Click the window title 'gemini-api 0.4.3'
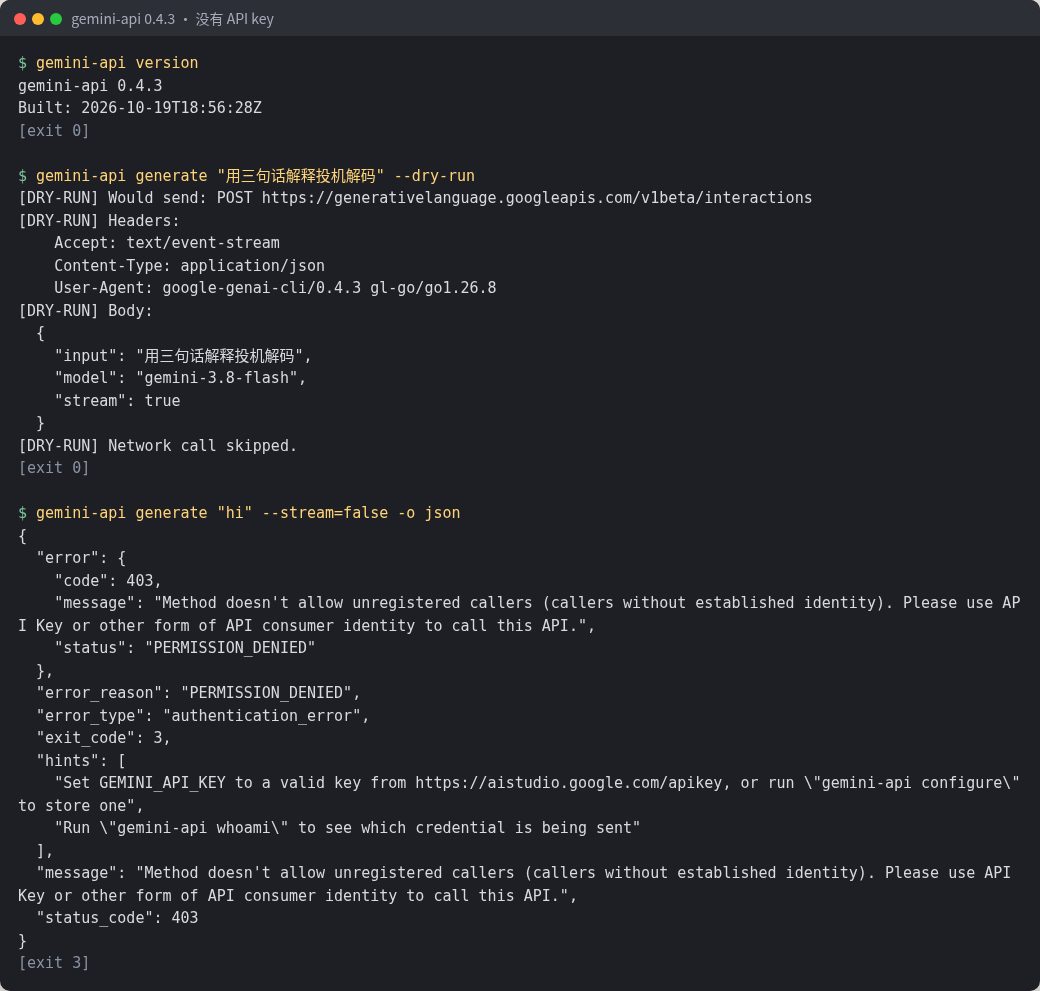 [x=123, y=19]
